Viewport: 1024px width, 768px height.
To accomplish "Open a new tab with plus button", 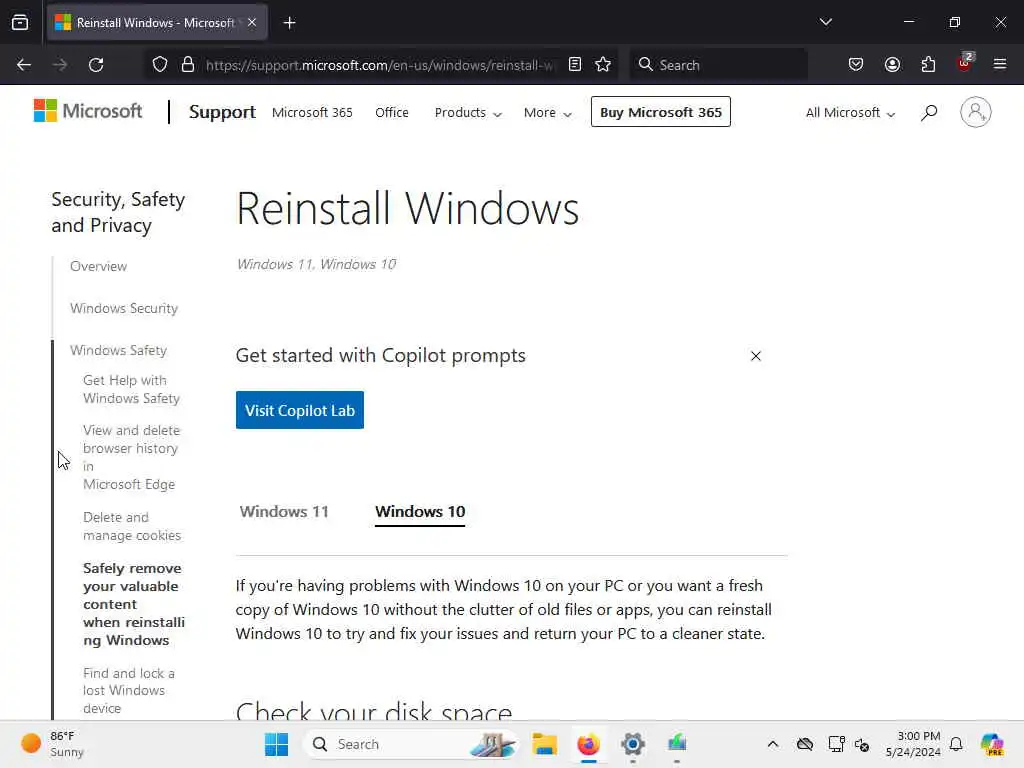I will click(289, 23).
